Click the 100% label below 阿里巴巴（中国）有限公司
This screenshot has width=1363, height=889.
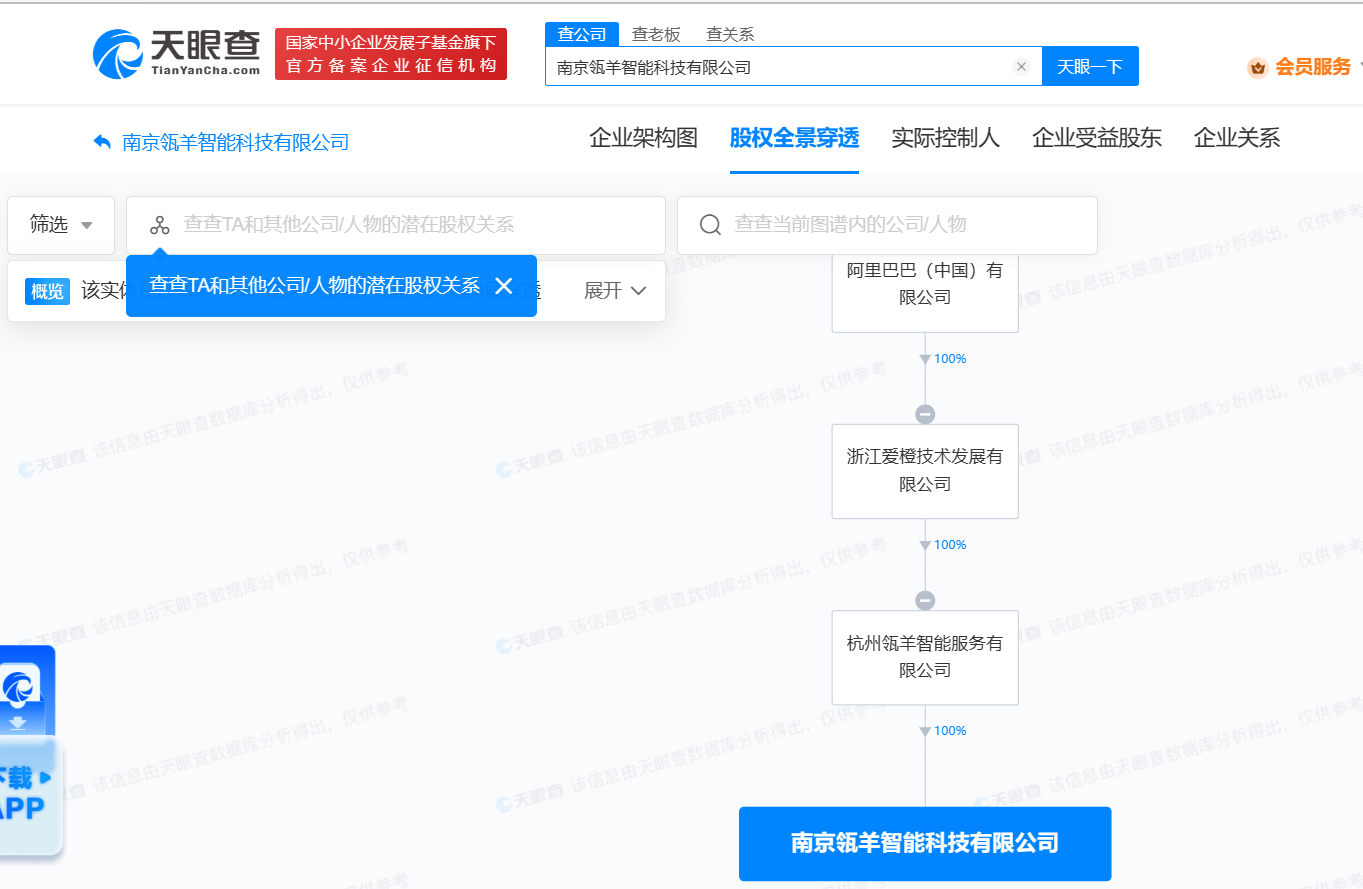pyautogui.click(x=950, y=358)
